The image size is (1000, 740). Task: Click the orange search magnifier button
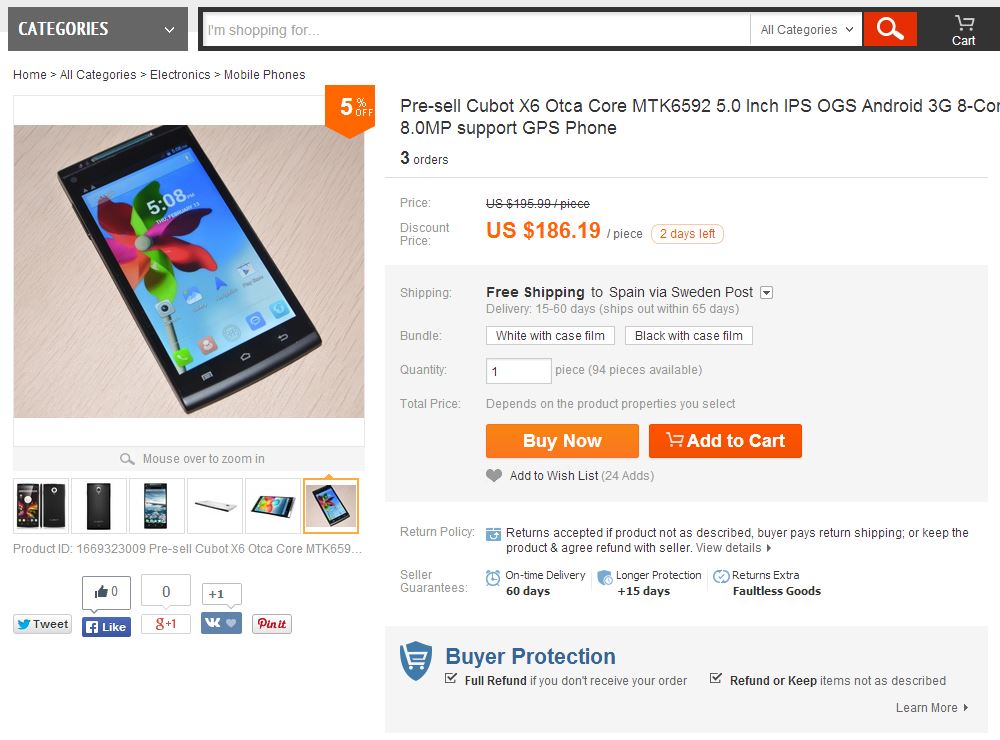(890, 29)
